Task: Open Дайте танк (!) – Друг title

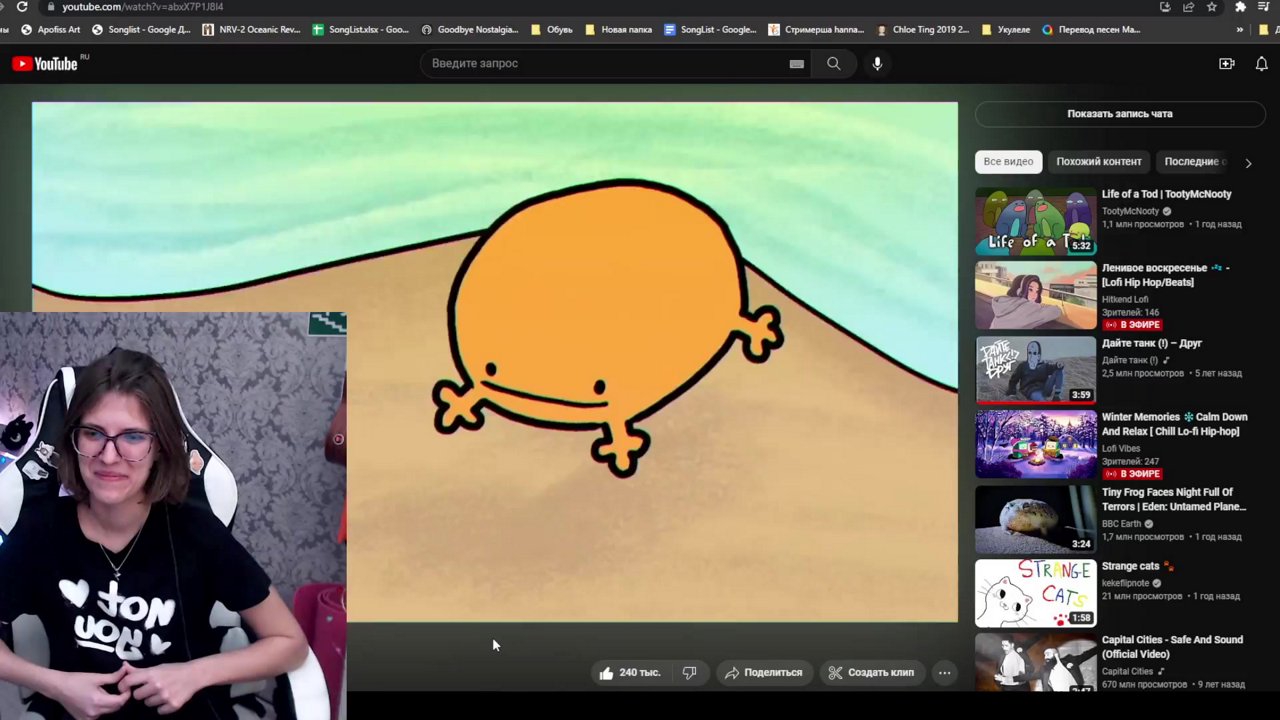Action: click(x=1152, y=343)
